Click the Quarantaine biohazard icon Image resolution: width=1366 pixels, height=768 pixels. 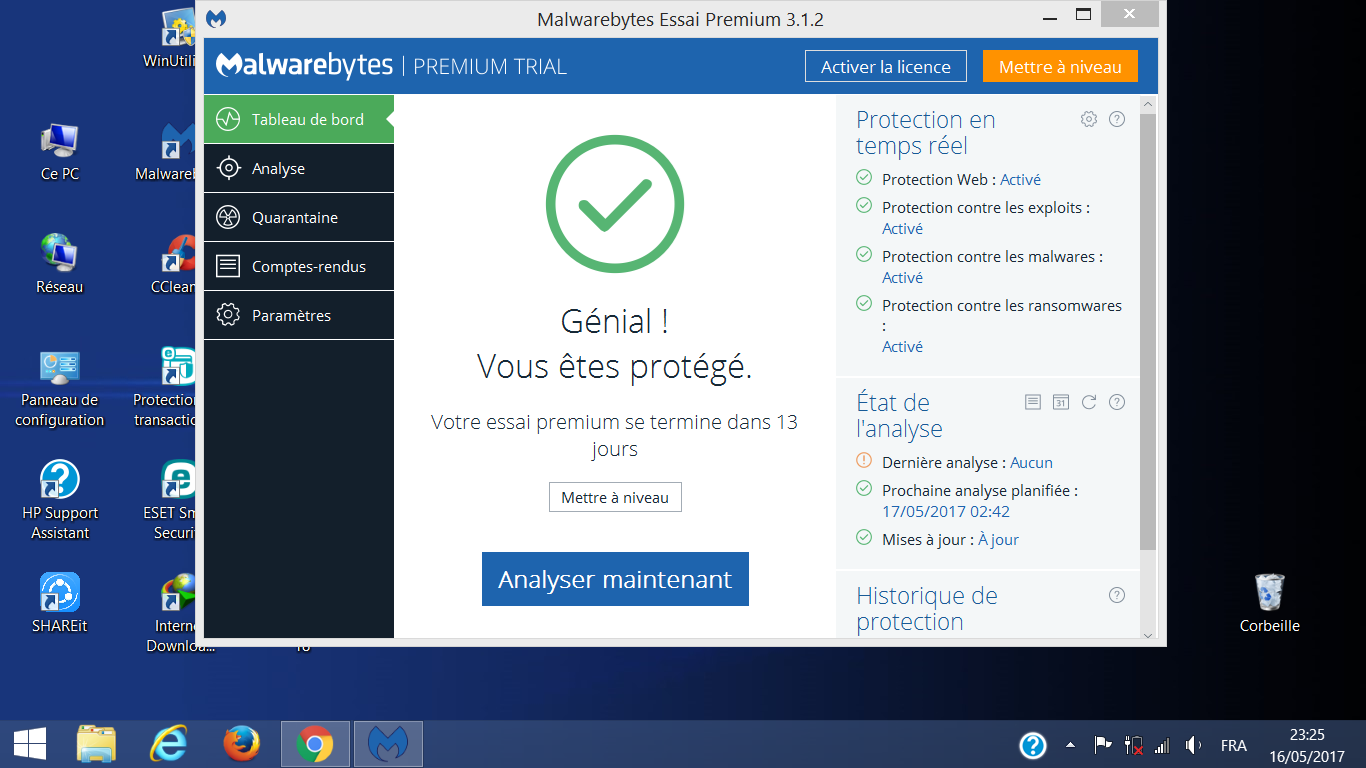[228, 217]
